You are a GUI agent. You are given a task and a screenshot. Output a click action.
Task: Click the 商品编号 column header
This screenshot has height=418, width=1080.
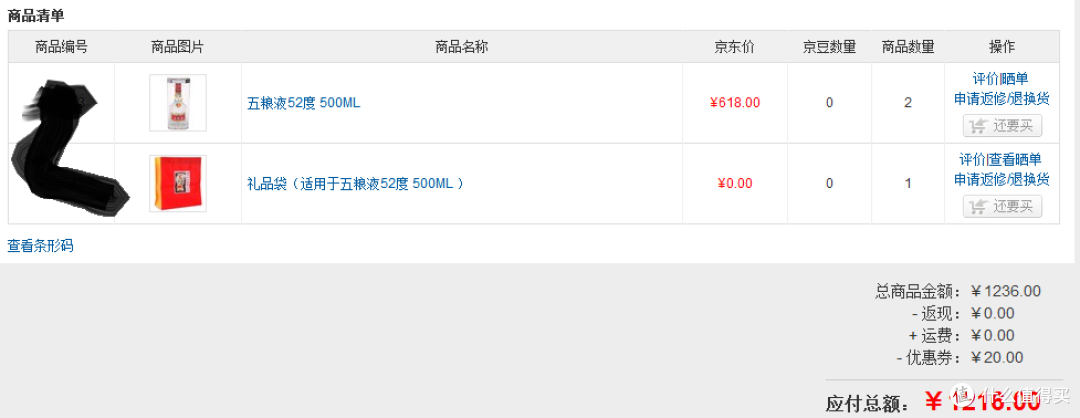(x=61, y=47)
